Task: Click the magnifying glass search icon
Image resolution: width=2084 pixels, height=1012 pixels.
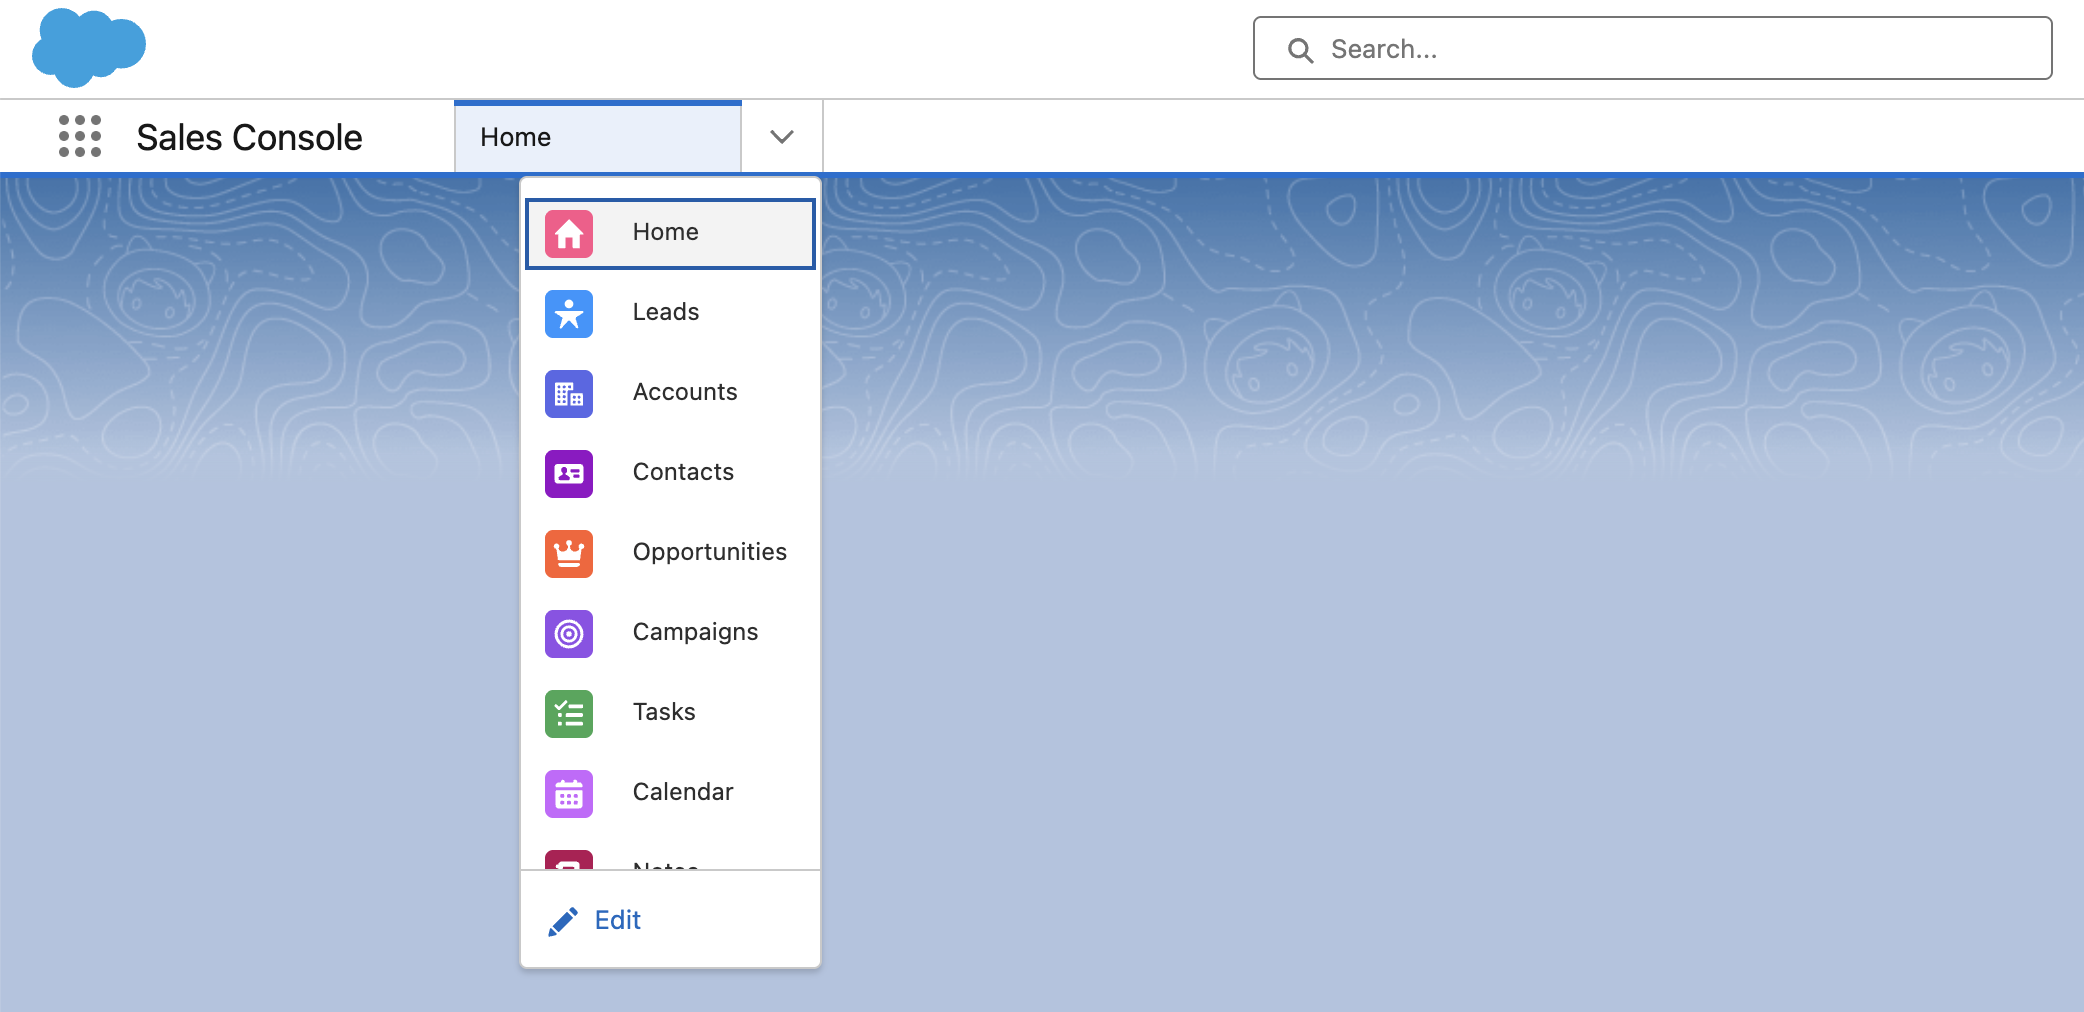Action: coord(1300,49)
